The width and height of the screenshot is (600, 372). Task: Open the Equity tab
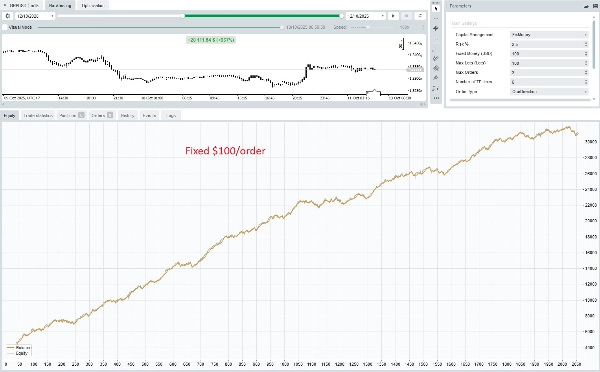click(9, 115)
